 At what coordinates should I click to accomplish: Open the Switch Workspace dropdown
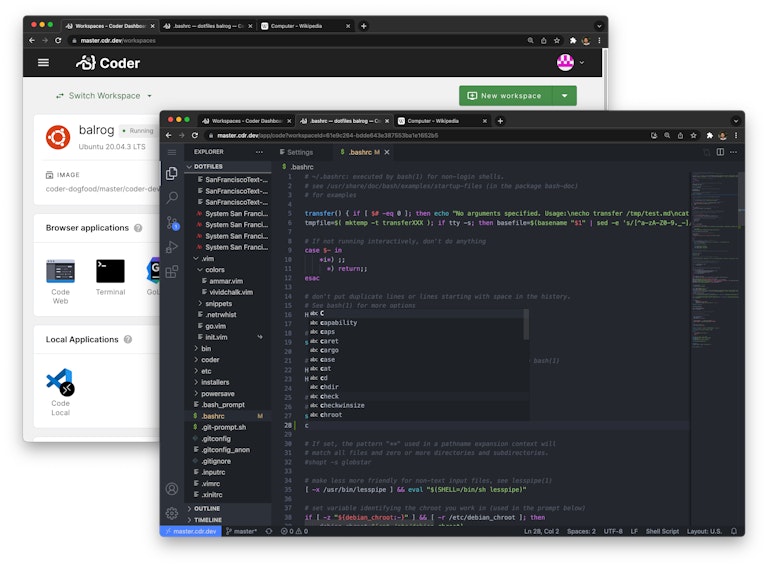click(x=103, y=96)
